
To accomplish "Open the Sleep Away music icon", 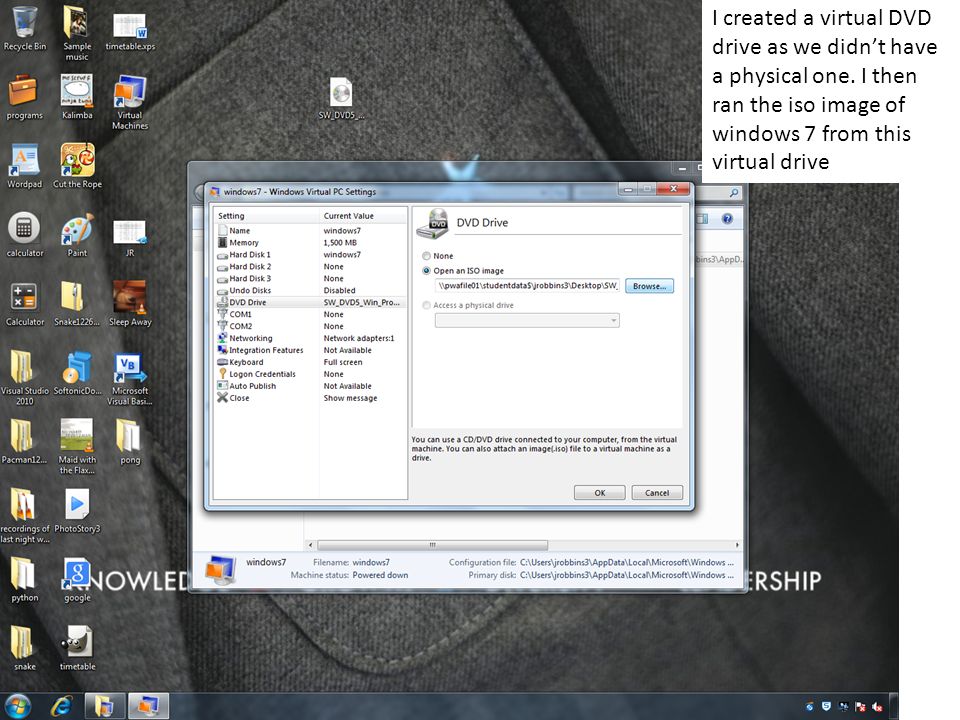I will tap(130, 304).
